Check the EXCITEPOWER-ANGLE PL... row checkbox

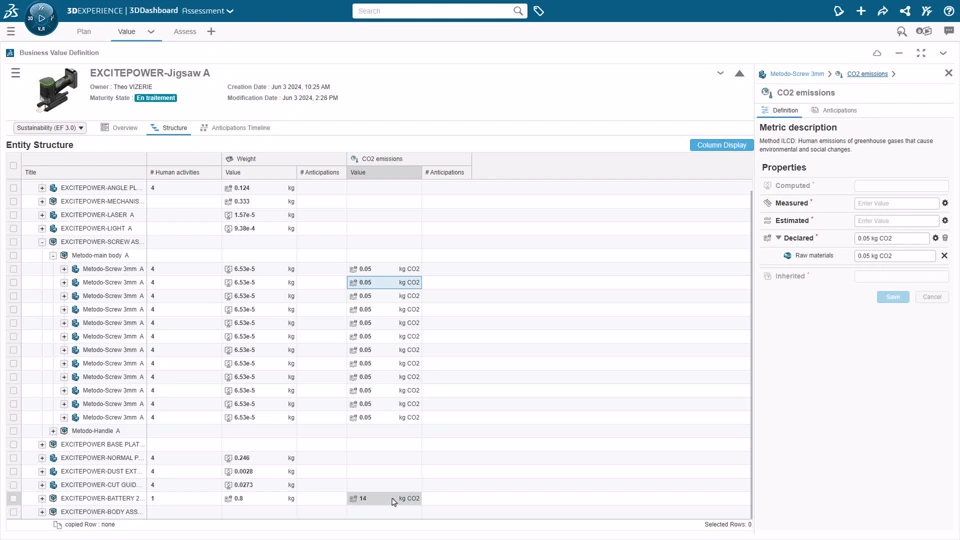coord(13,188)
